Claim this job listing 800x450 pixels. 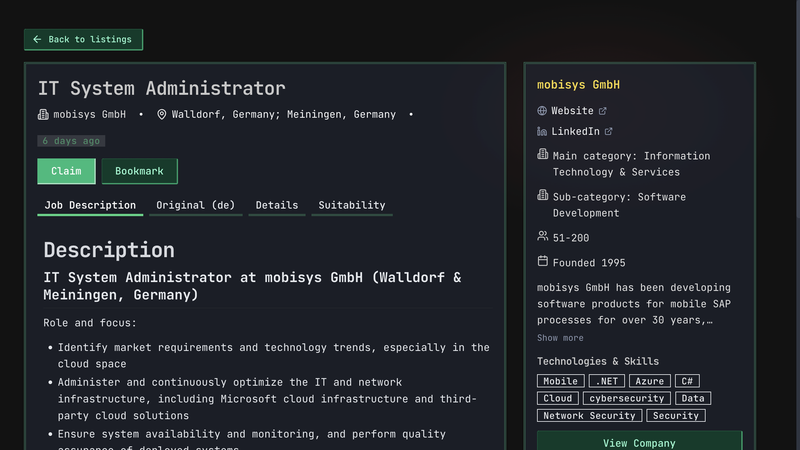click(x=66, y=171)
